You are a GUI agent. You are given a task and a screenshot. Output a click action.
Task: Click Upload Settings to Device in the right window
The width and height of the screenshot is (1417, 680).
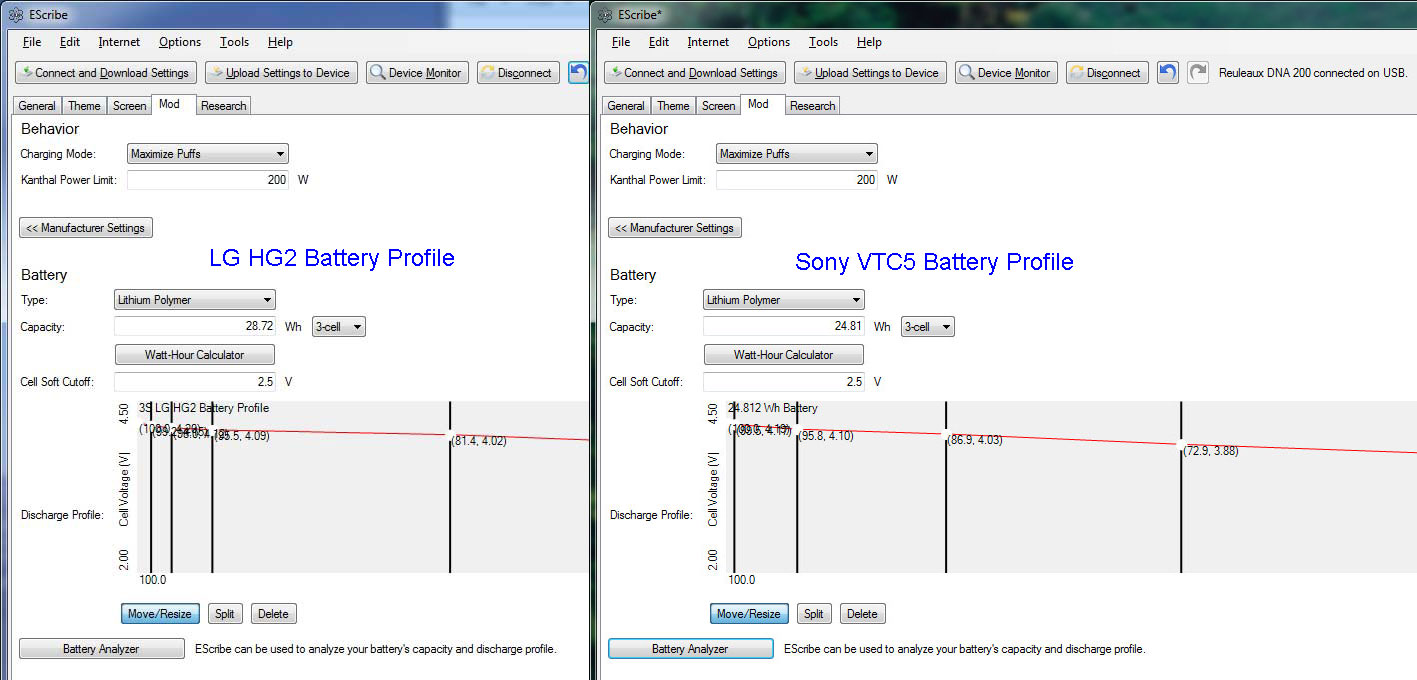870,72
